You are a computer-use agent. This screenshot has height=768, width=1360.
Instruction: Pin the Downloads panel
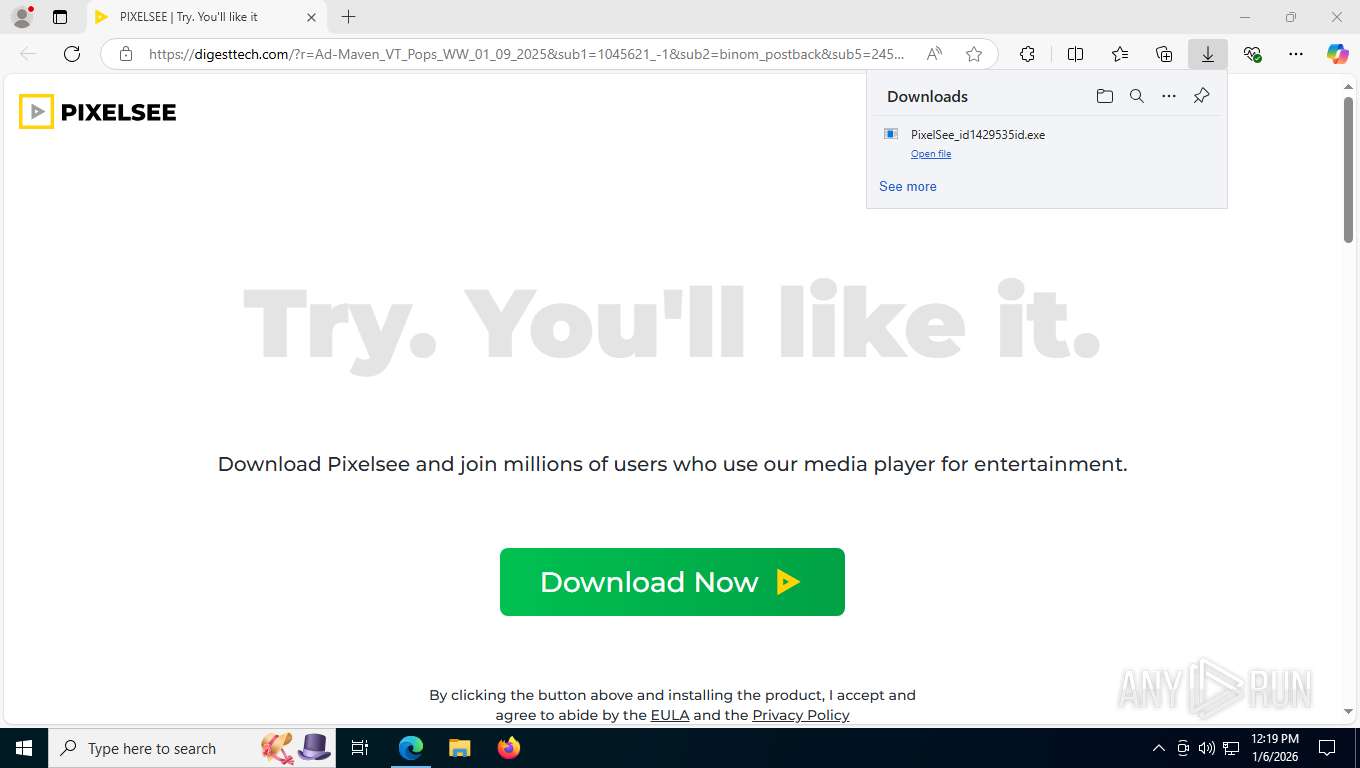point(1201,96)
